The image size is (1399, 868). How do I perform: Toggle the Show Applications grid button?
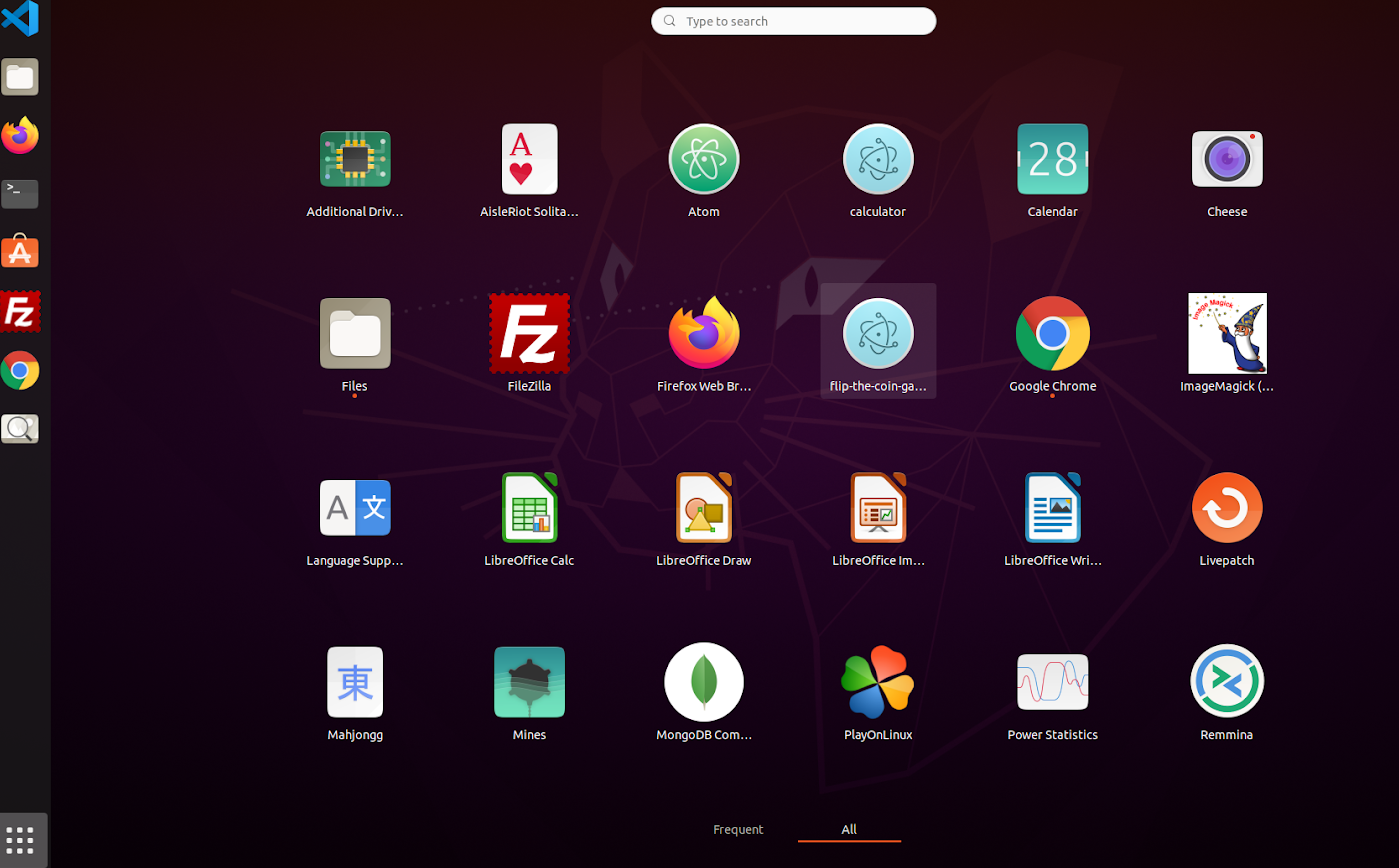pos(20,840)
